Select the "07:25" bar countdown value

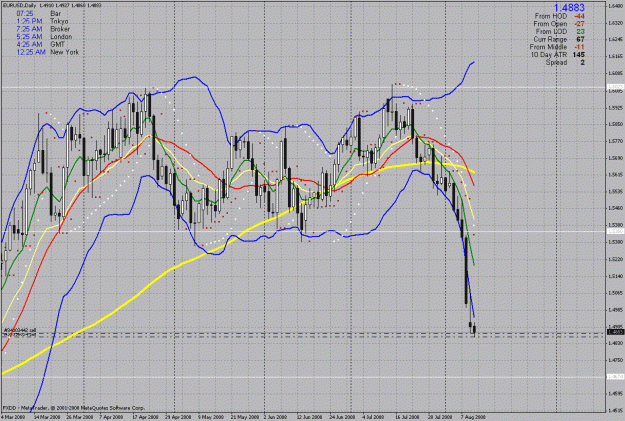pyautogui.click(x=25, y=14)
